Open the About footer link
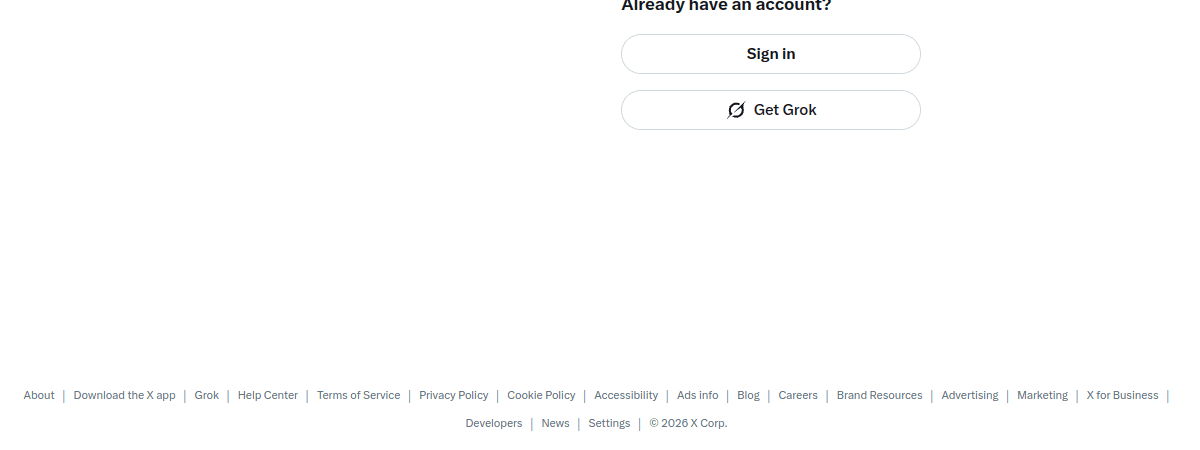This screenshot has height=450, width=1200. click(39, 395)
